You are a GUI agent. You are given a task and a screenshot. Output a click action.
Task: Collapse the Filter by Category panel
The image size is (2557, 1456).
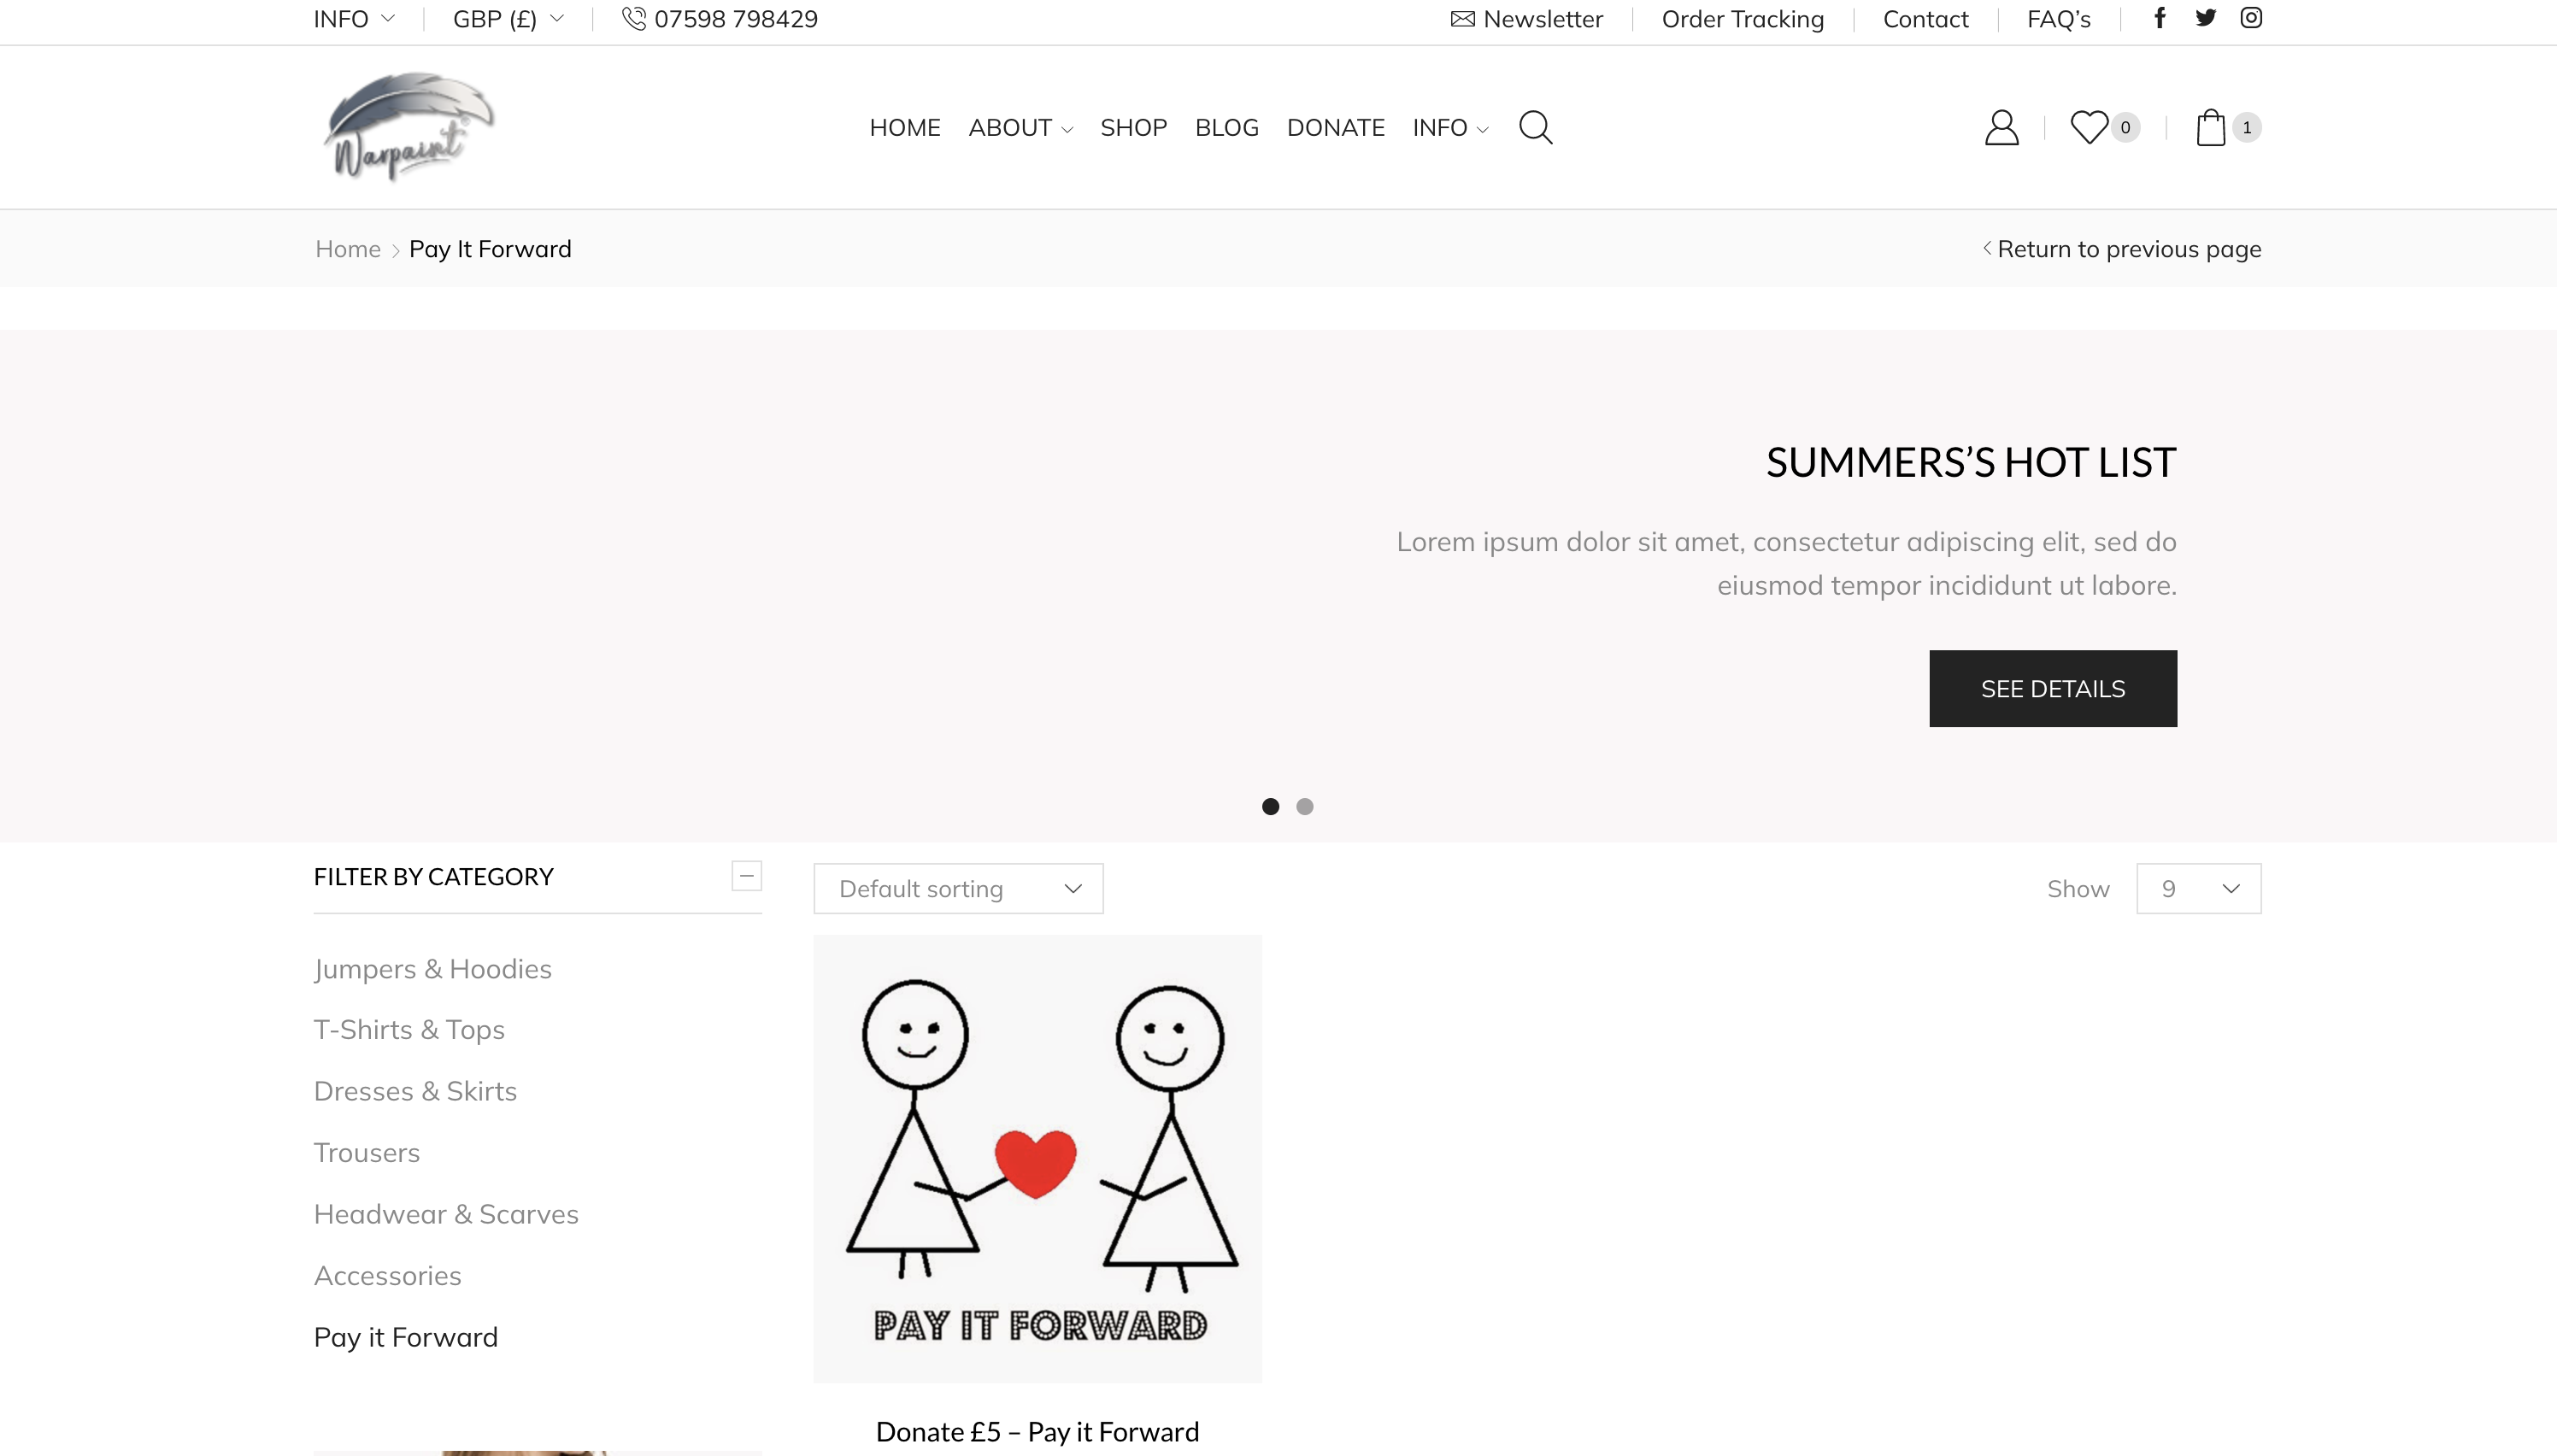[746, 876]
